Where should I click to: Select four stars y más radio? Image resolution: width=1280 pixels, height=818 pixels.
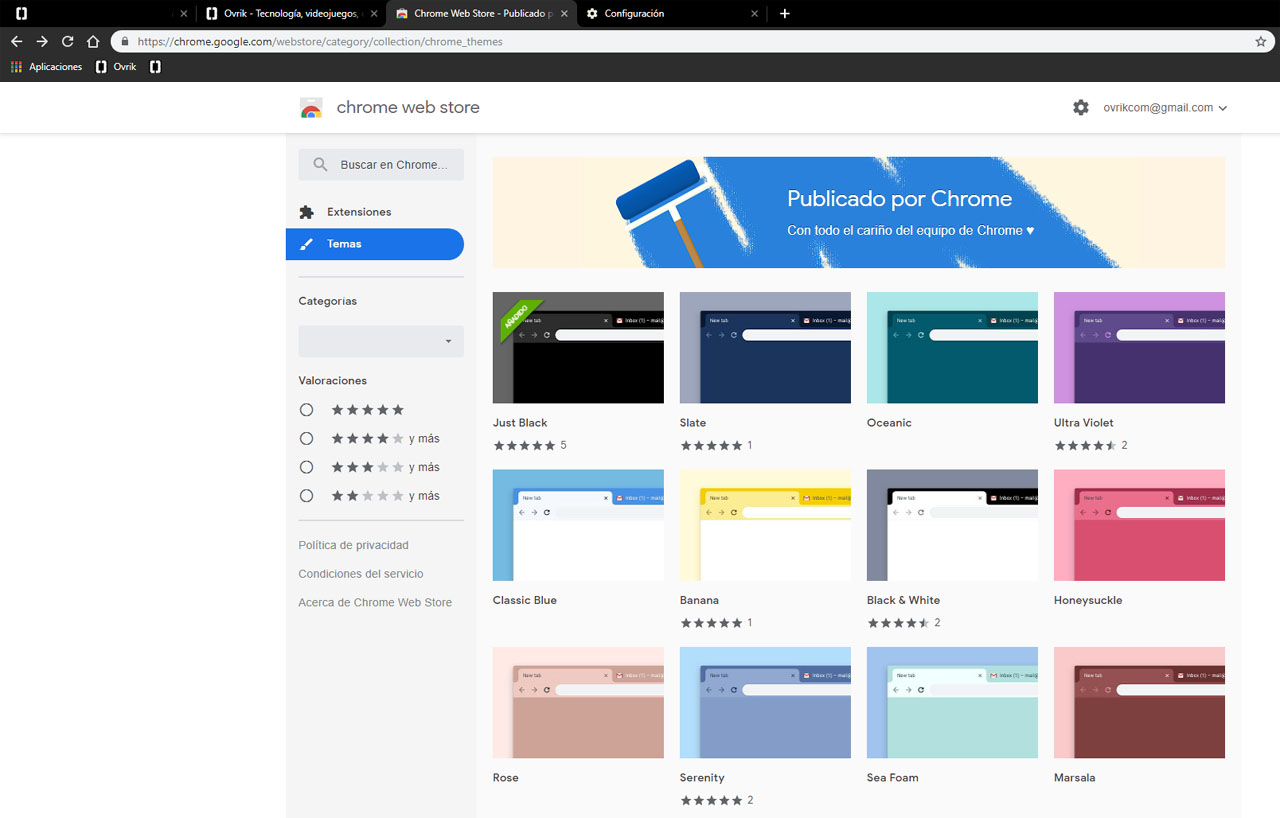point(306,438)
